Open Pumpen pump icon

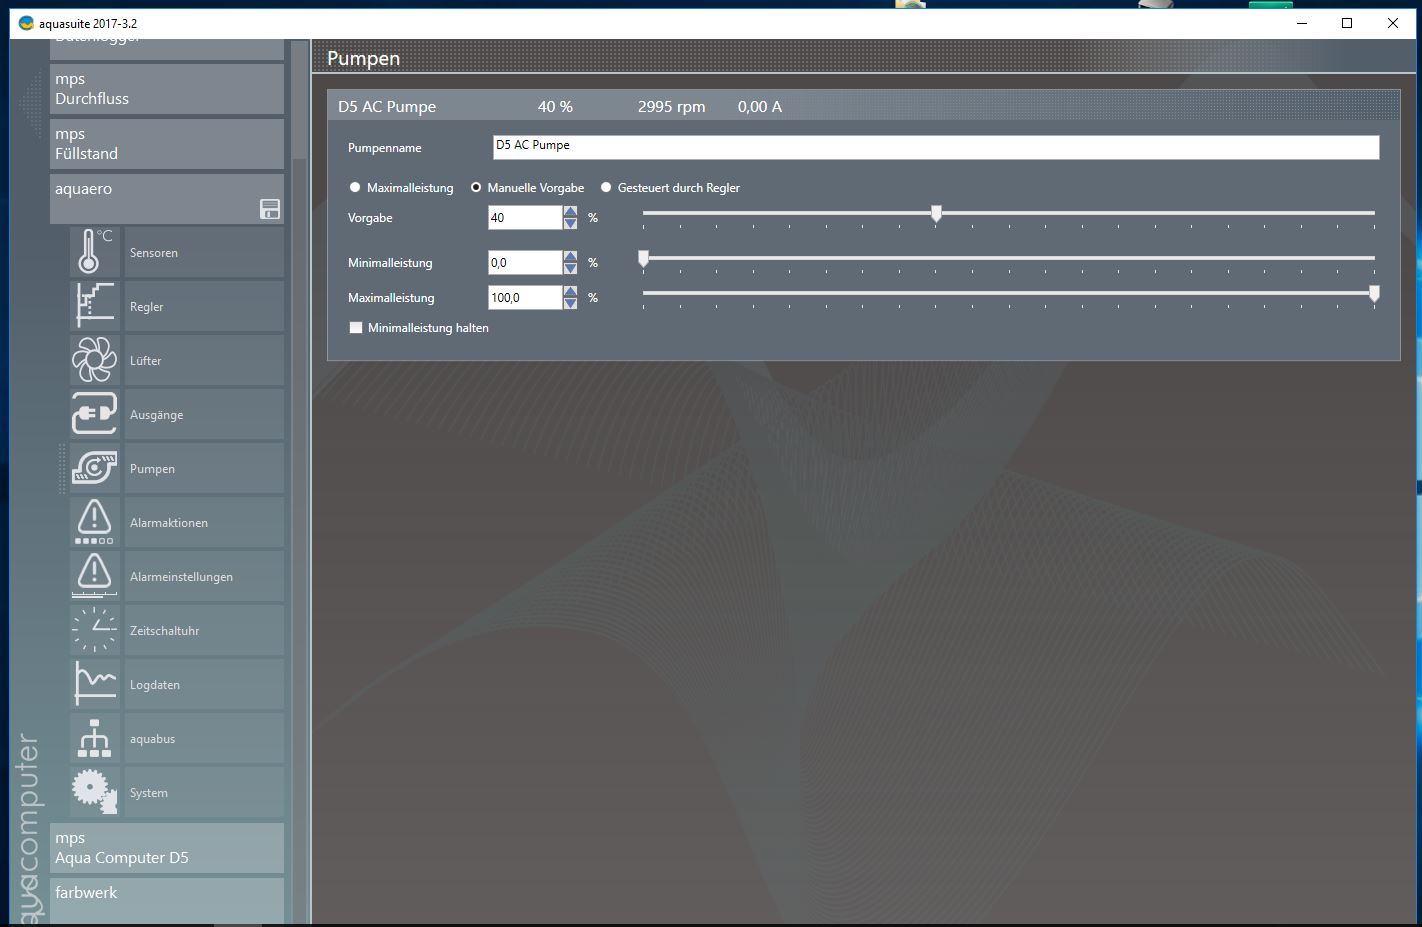95,468
